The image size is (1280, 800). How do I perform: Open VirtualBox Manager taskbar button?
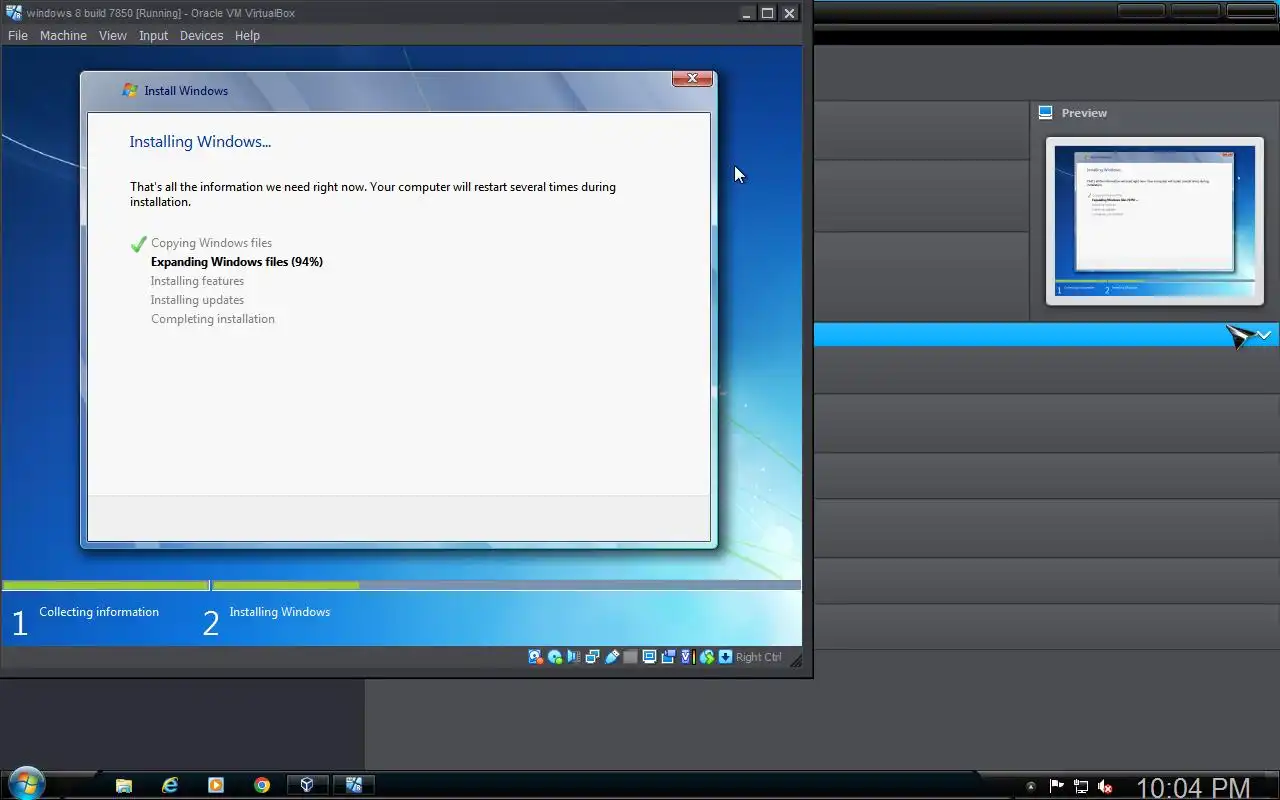coord(307,785)
